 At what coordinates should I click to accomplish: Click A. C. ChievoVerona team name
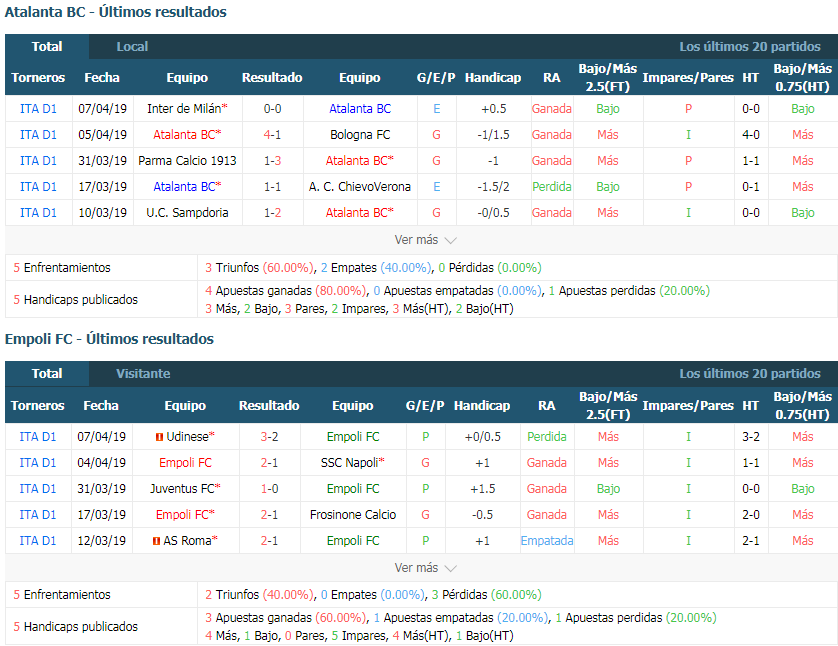tap(360, 186)
